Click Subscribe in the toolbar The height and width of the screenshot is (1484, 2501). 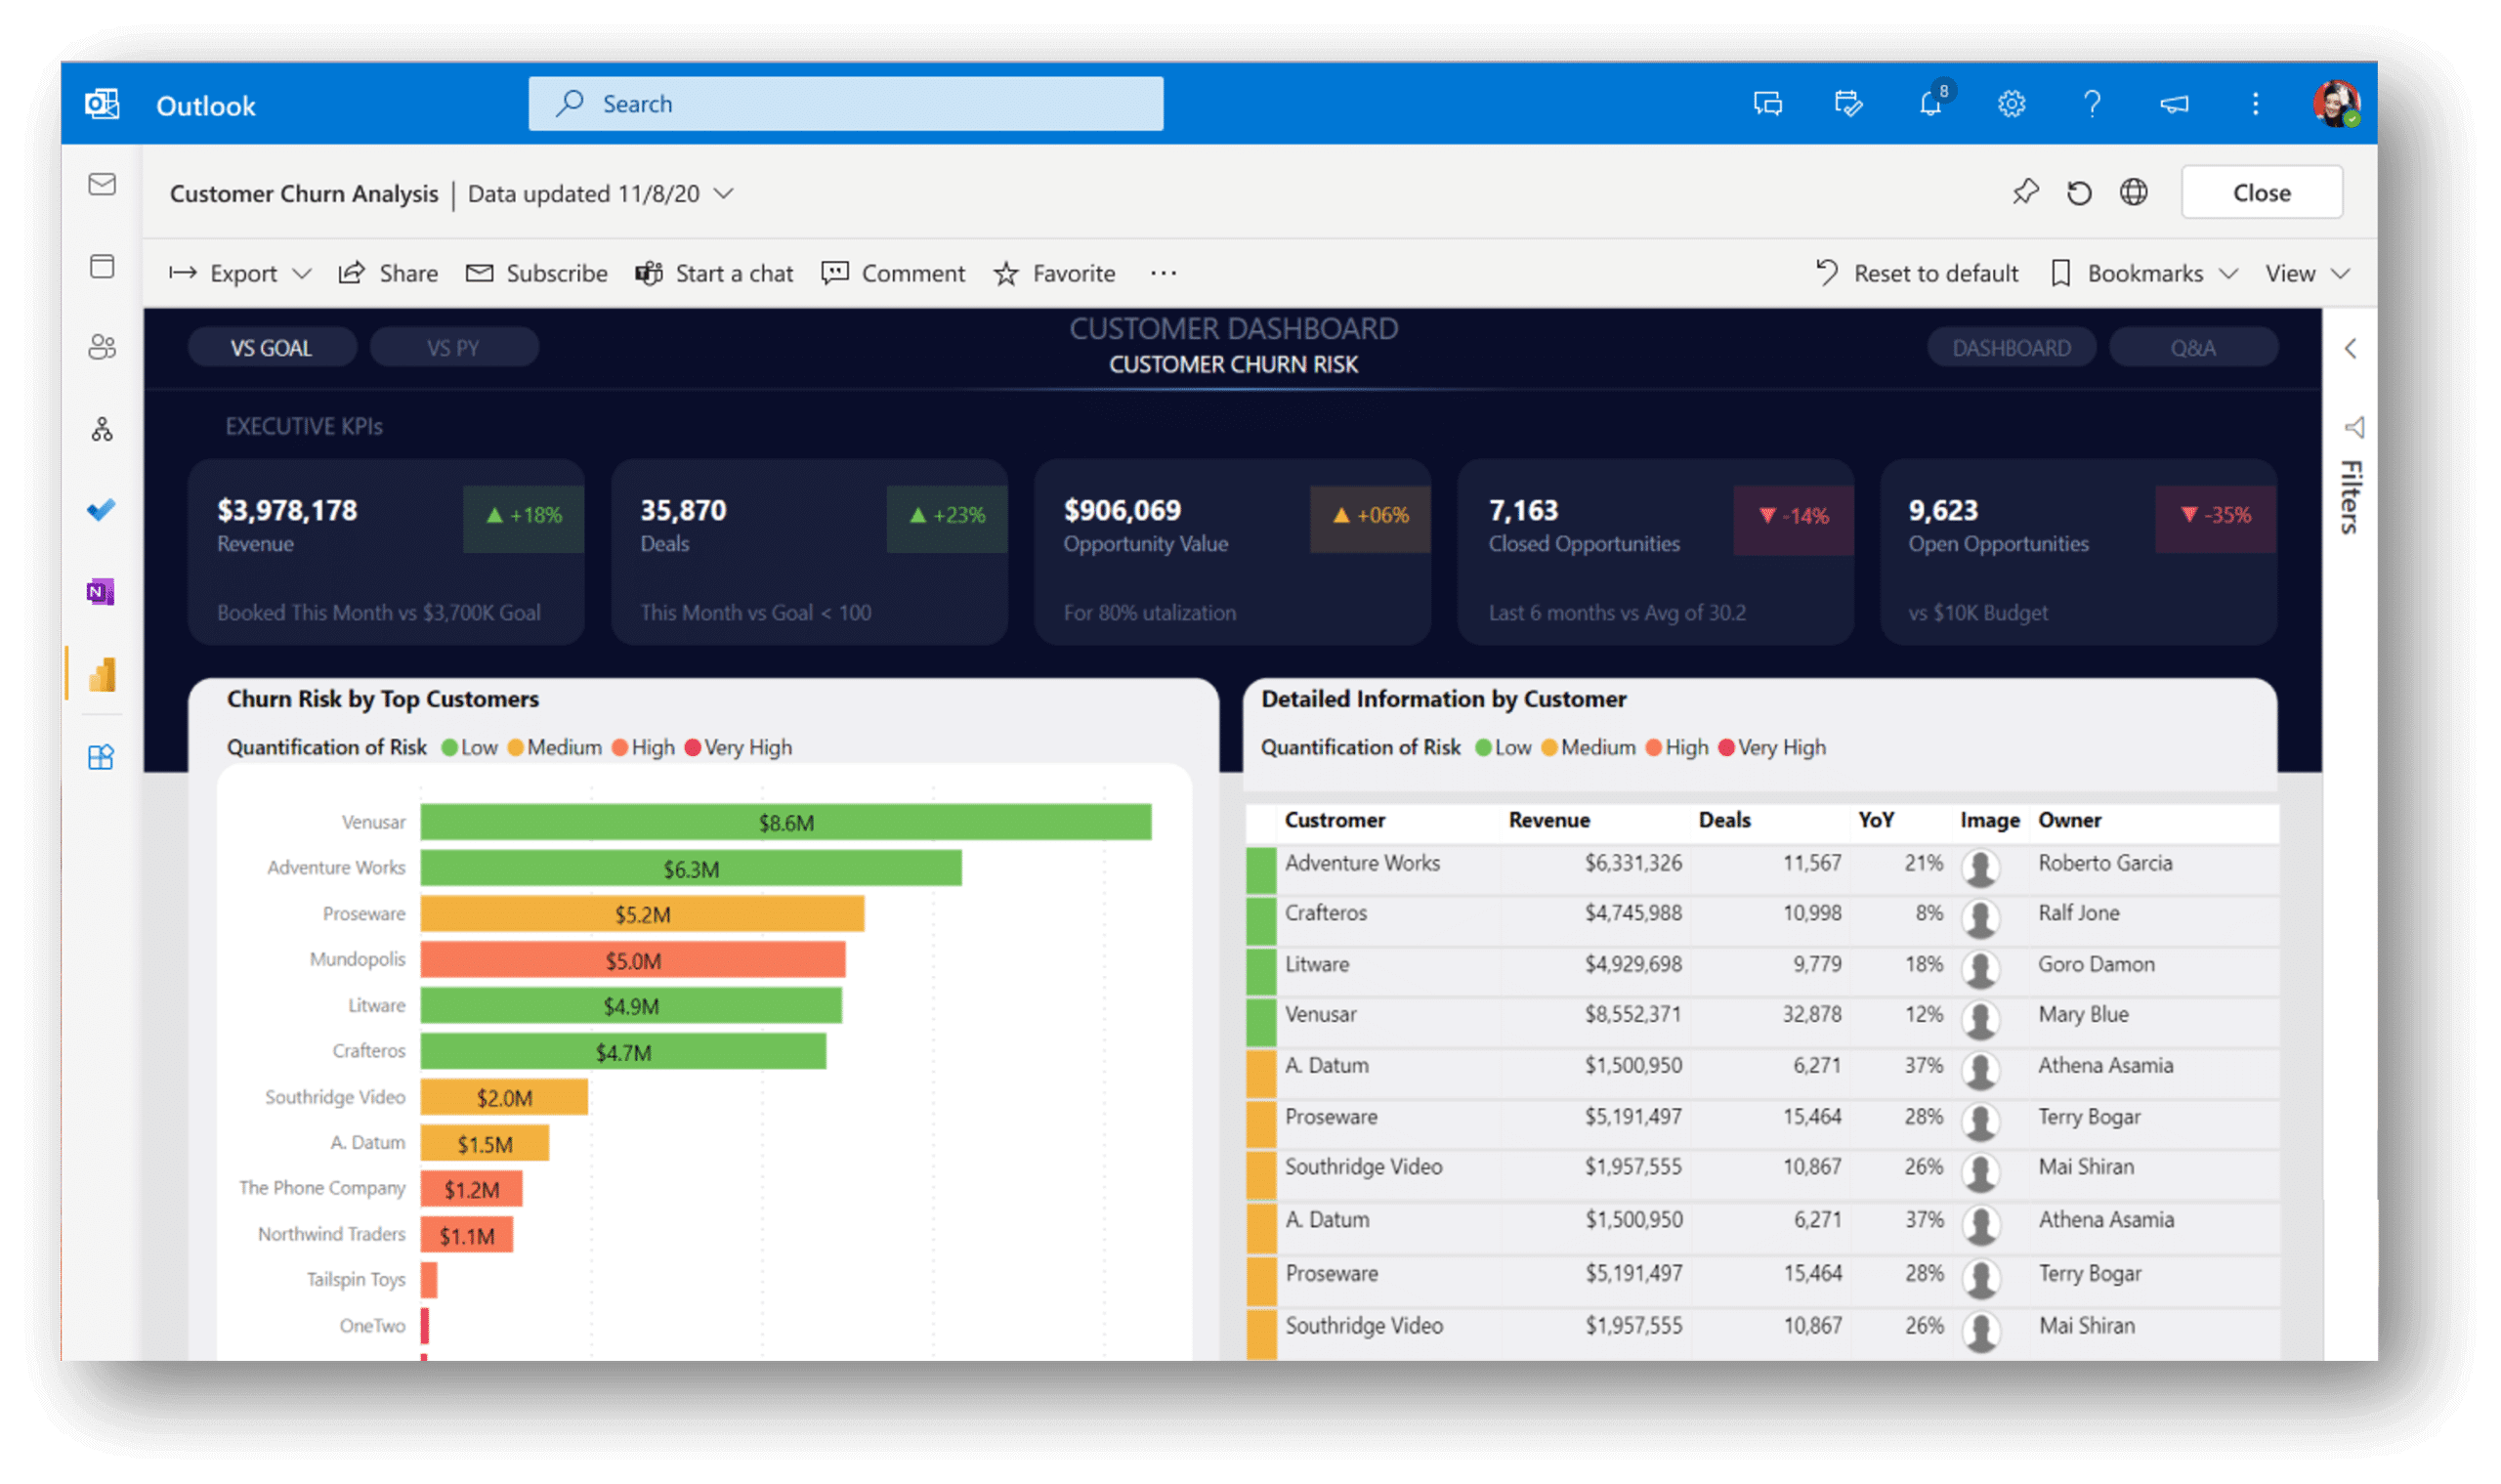tap(537, 273)
